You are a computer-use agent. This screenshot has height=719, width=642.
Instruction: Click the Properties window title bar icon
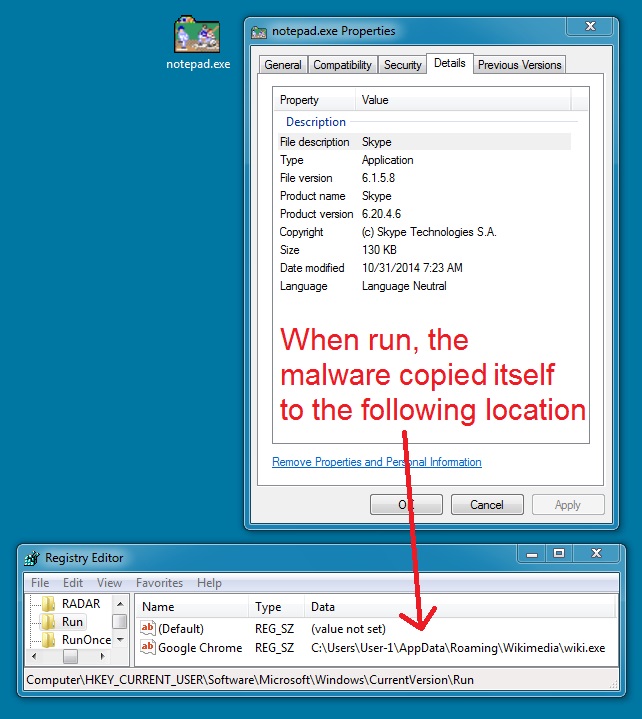[259, 32]
